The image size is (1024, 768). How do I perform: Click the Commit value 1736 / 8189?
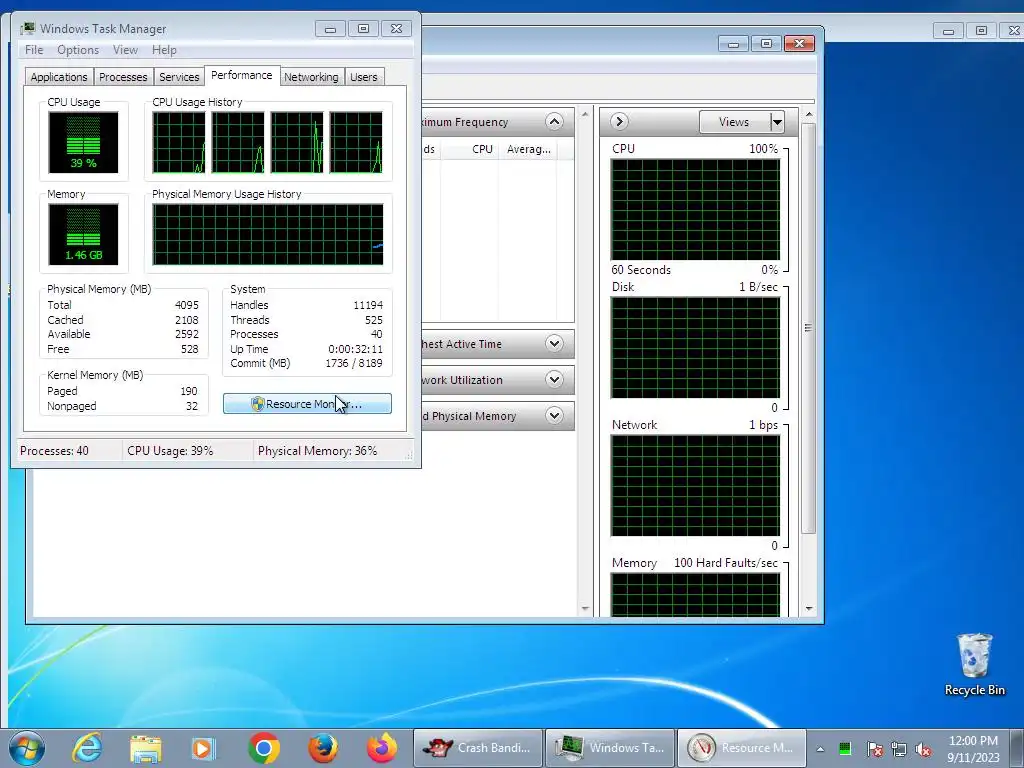point(354,363)
